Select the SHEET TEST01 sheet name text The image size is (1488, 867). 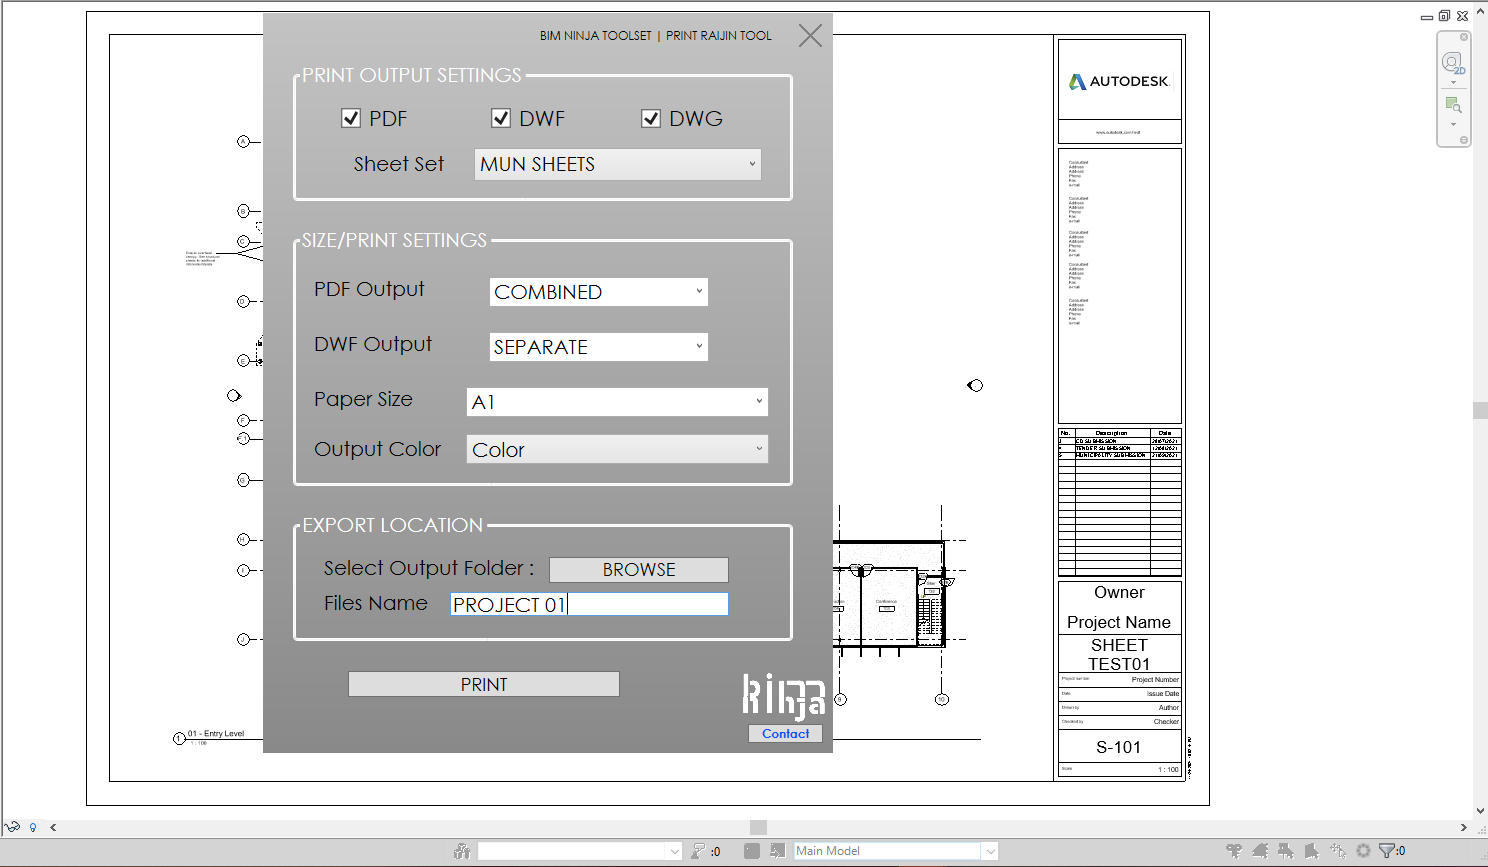coord(1119,655)
